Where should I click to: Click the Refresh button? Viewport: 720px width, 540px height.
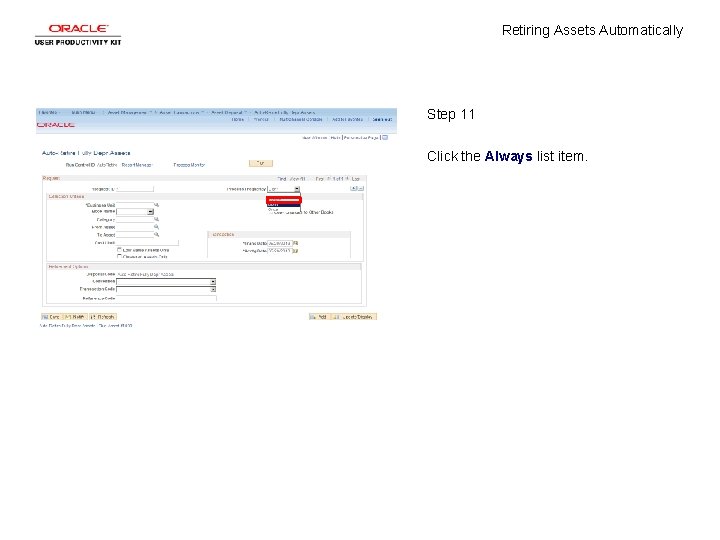103,317
